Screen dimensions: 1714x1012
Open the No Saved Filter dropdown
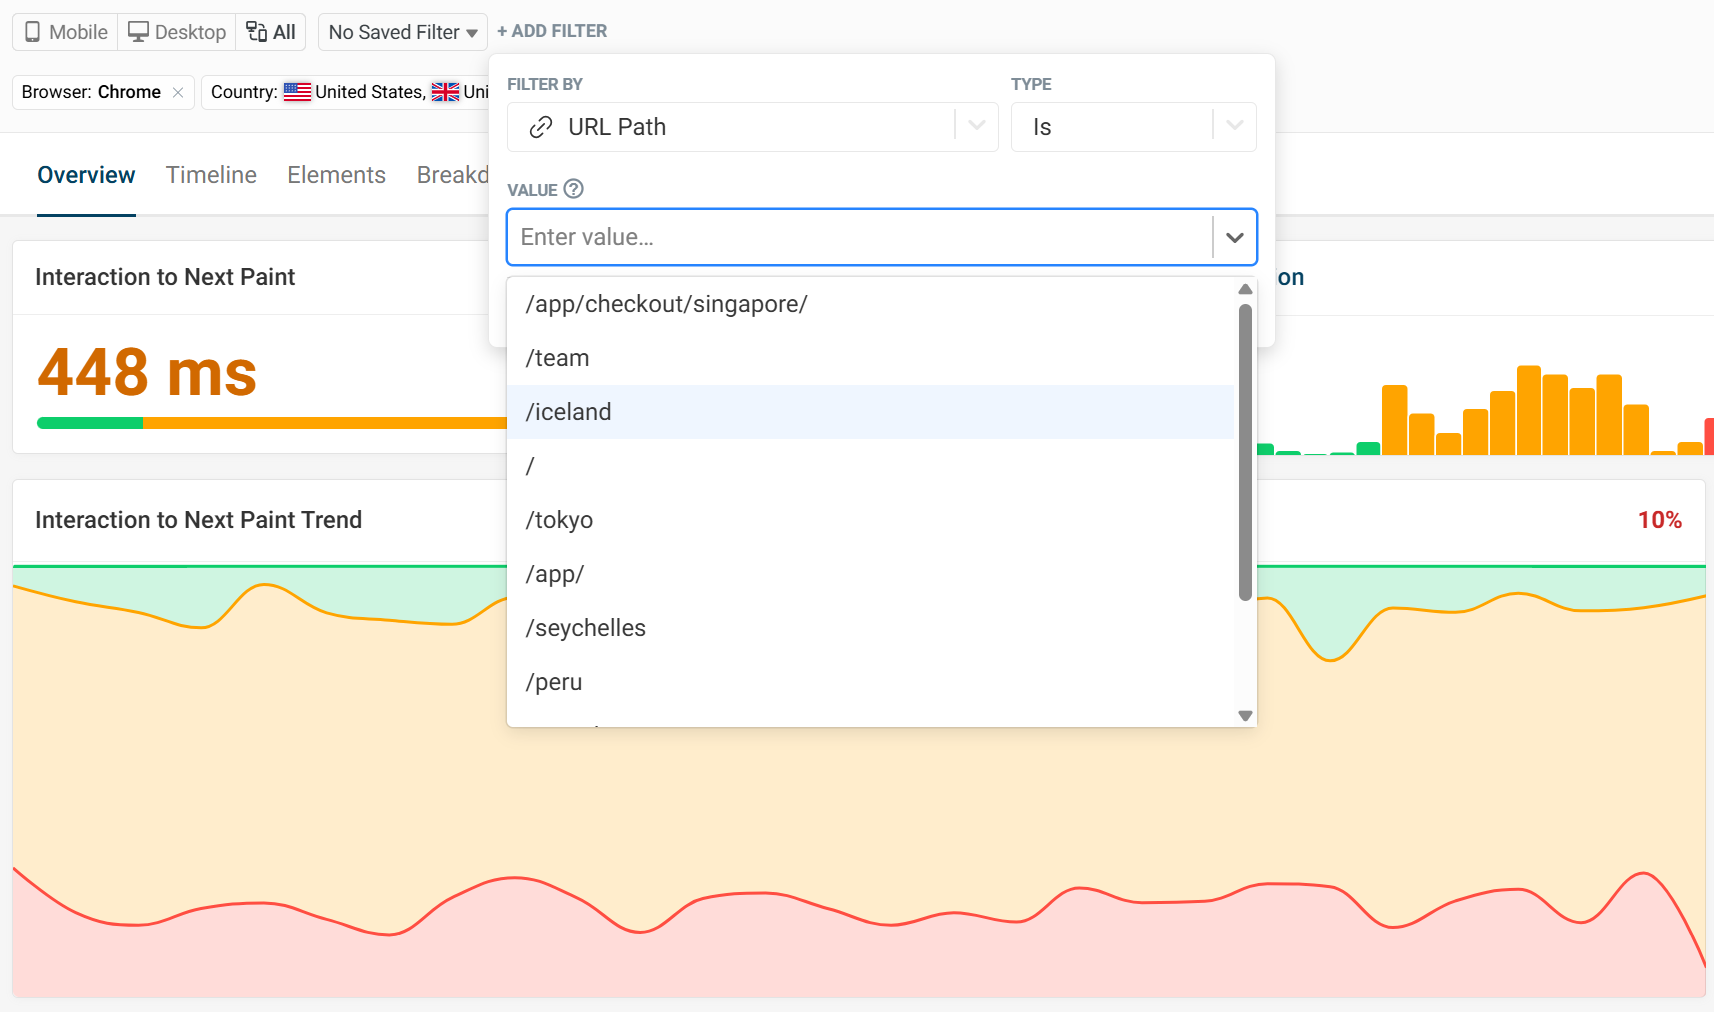pyautogui.click(x=402, y=32)
